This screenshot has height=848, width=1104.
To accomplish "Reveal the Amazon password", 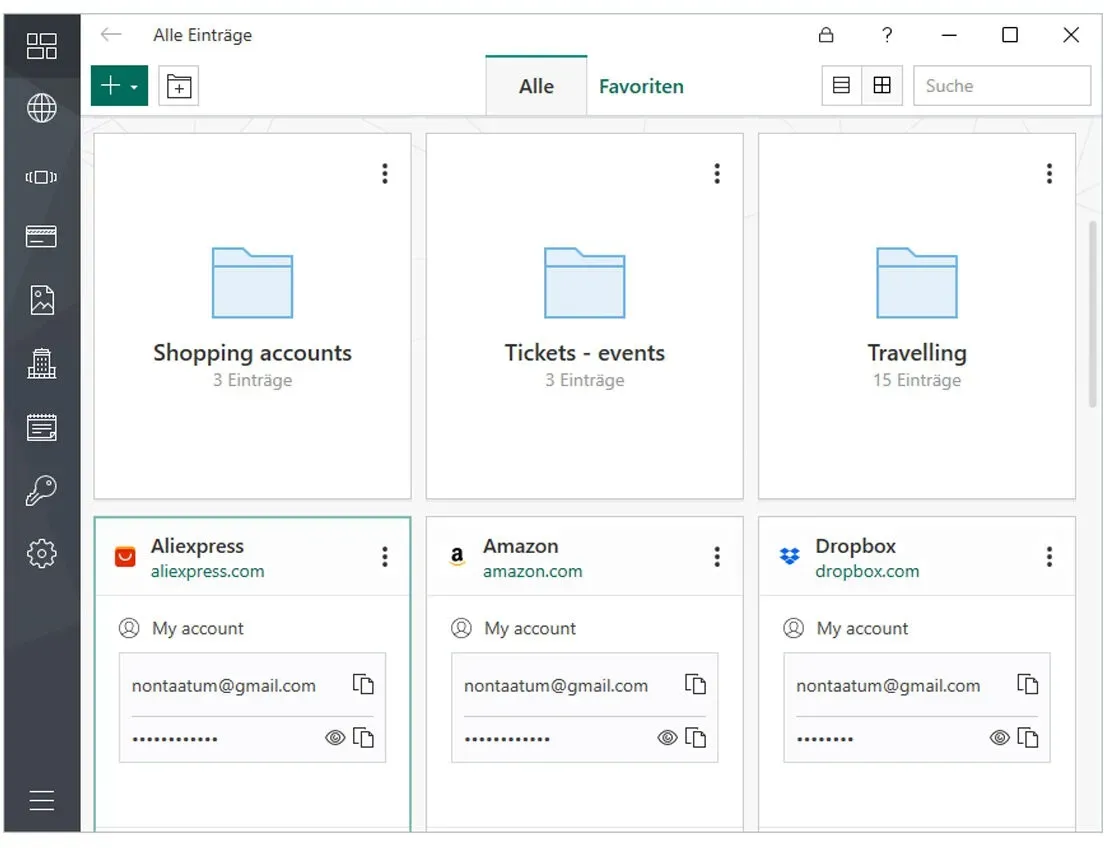I will click(x=667, y=737).
